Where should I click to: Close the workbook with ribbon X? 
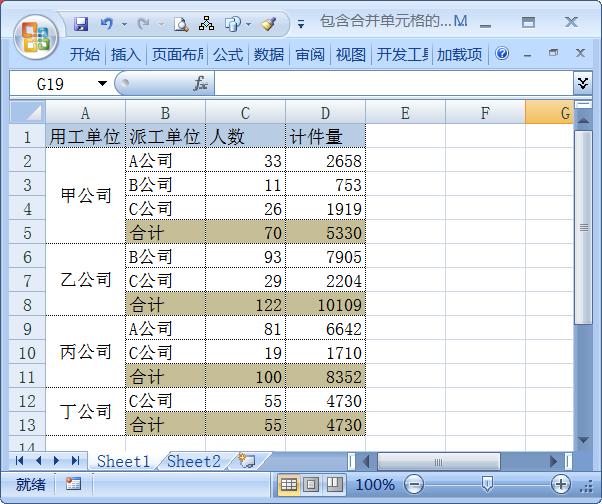[580, 53]
